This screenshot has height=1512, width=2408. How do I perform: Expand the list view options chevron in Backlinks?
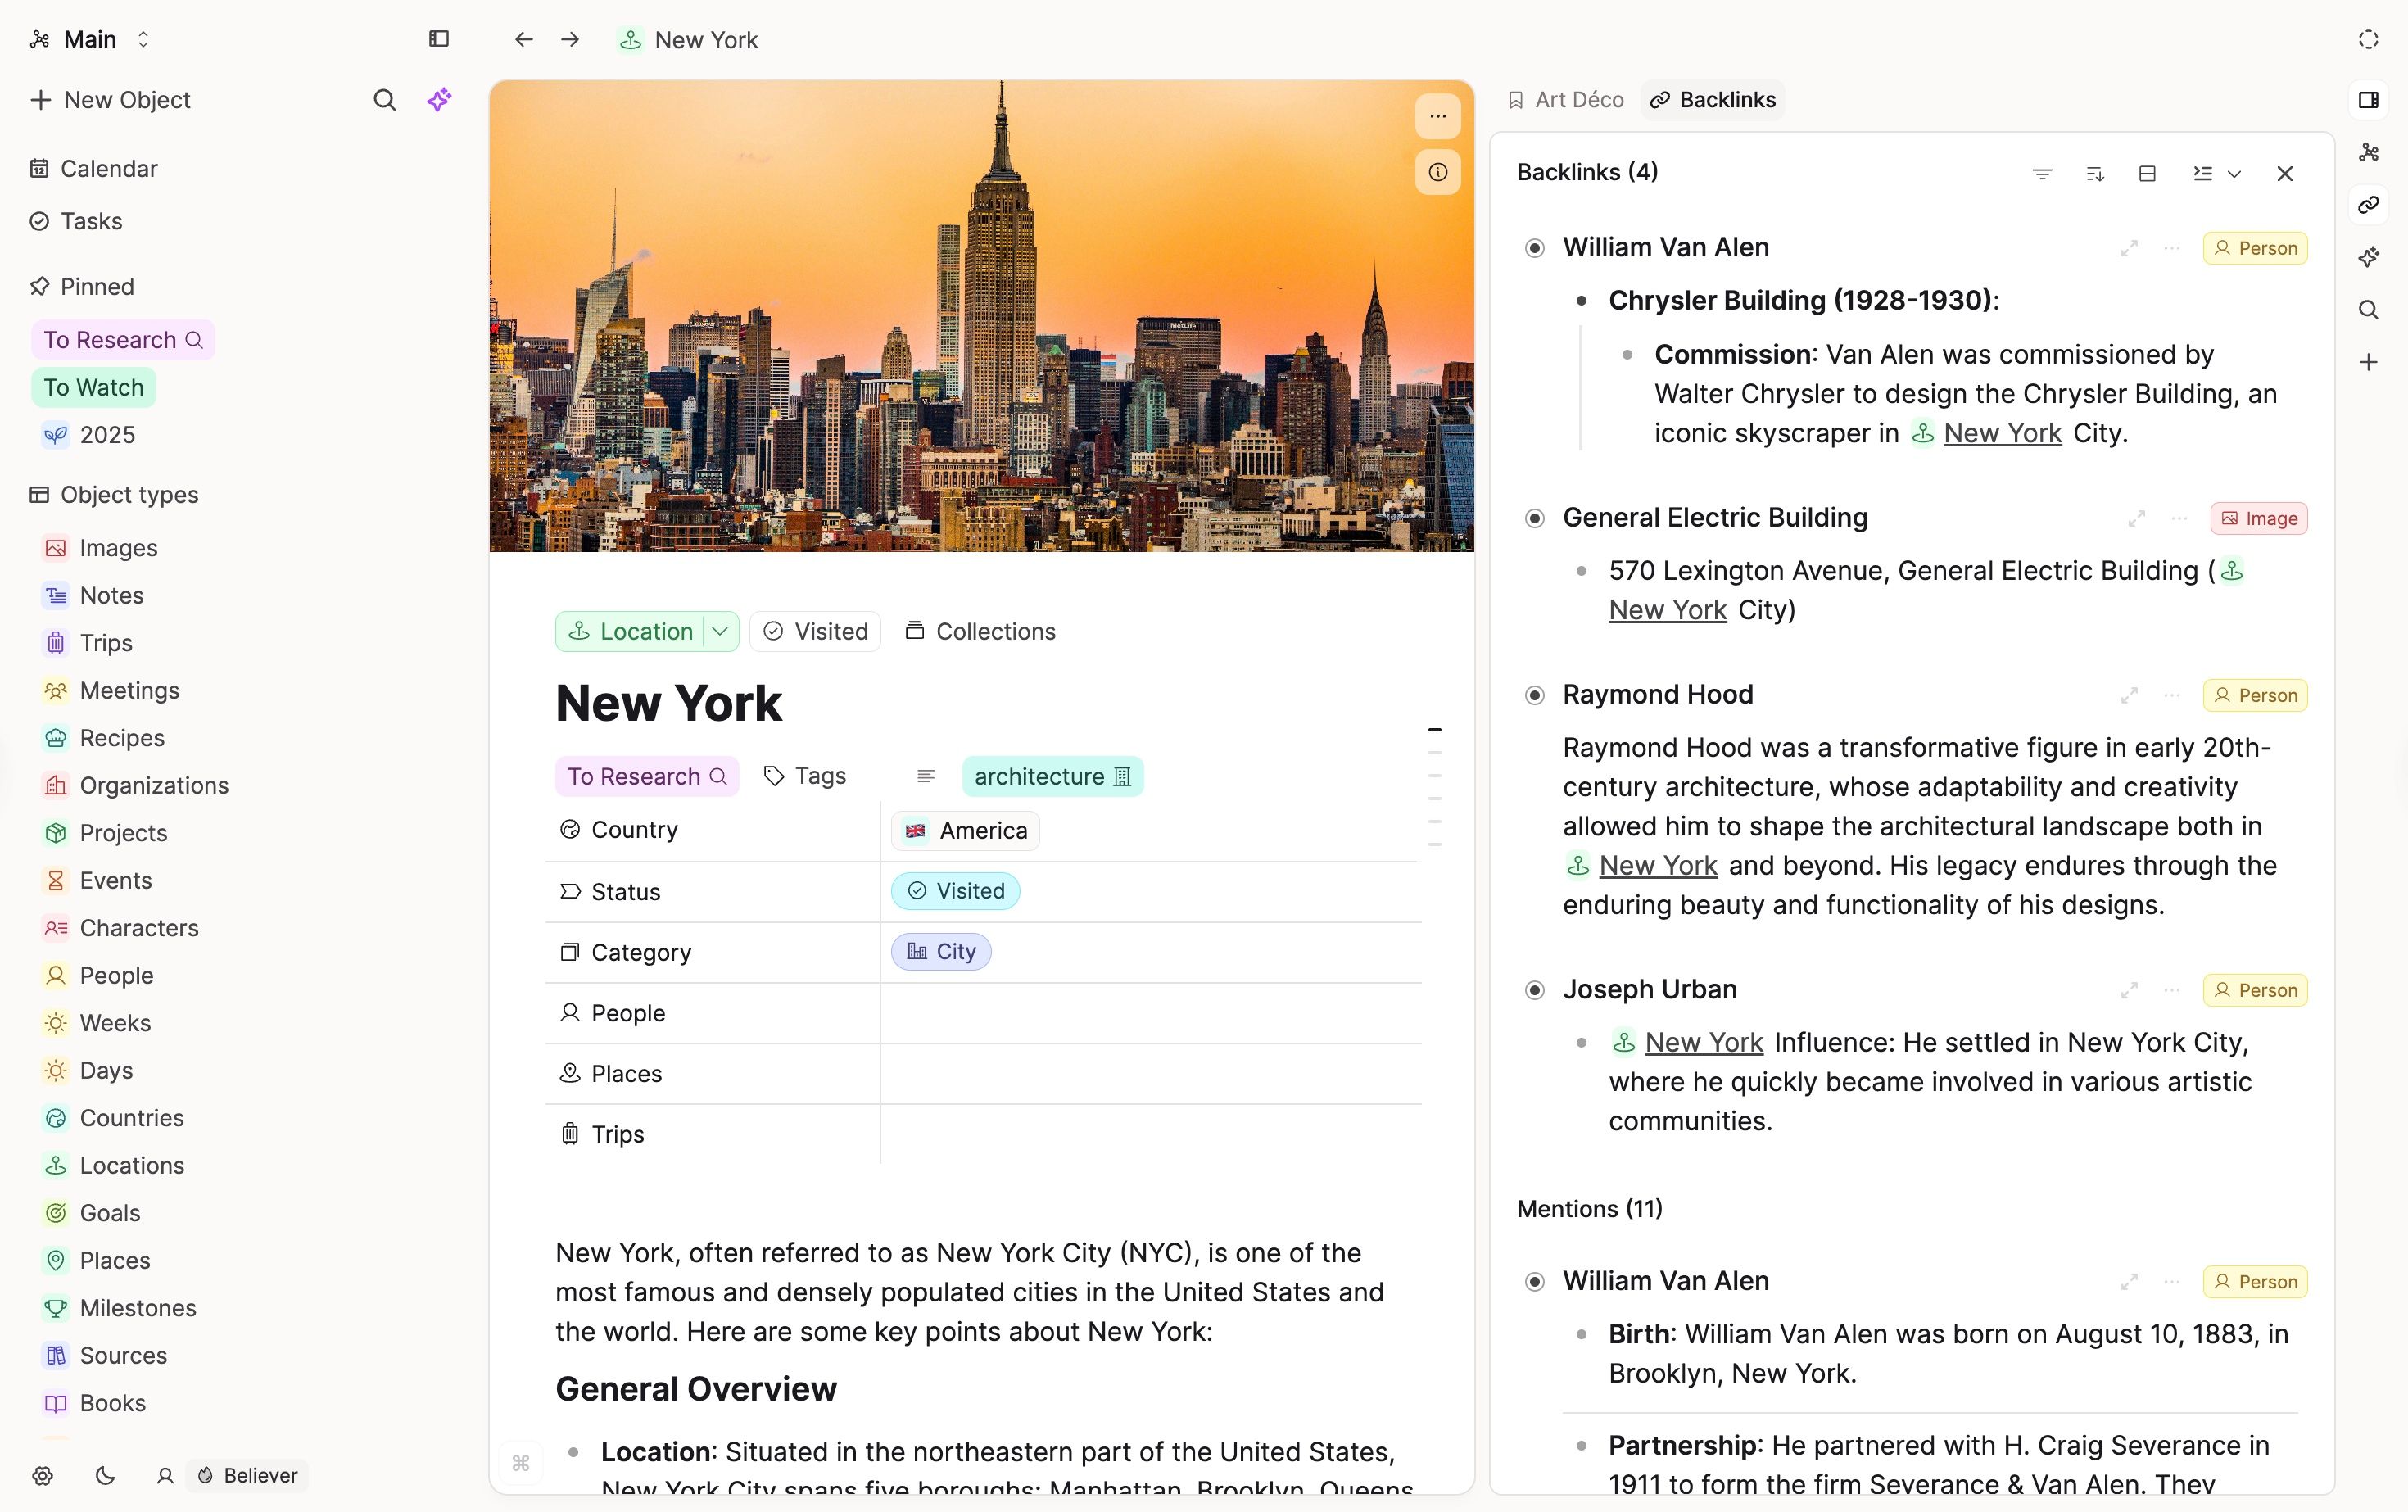tap(2234, 173)
